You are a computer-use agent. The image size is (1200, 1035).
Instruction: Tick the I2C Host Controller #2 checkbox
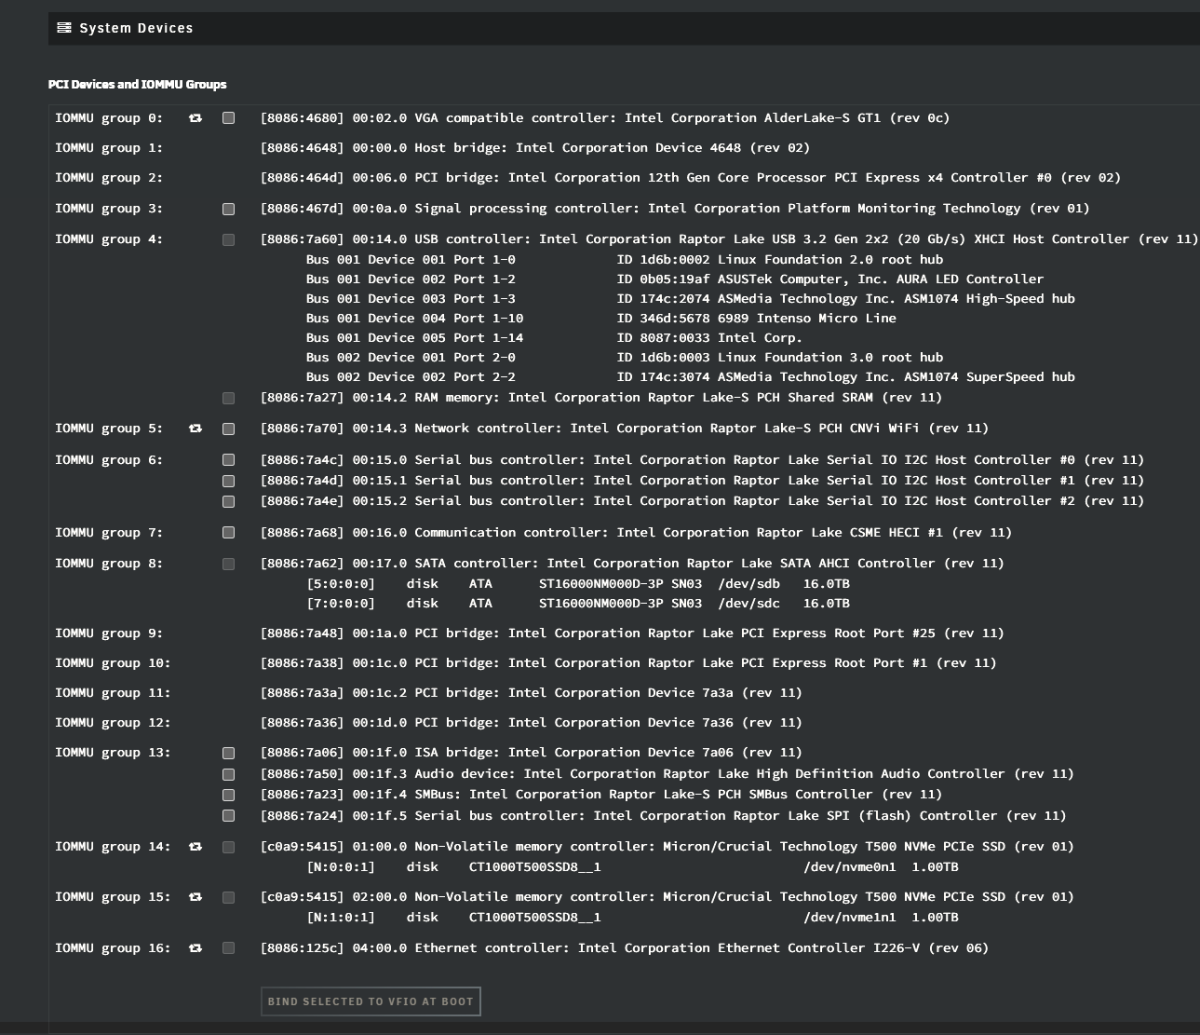[x=228, y=500]
